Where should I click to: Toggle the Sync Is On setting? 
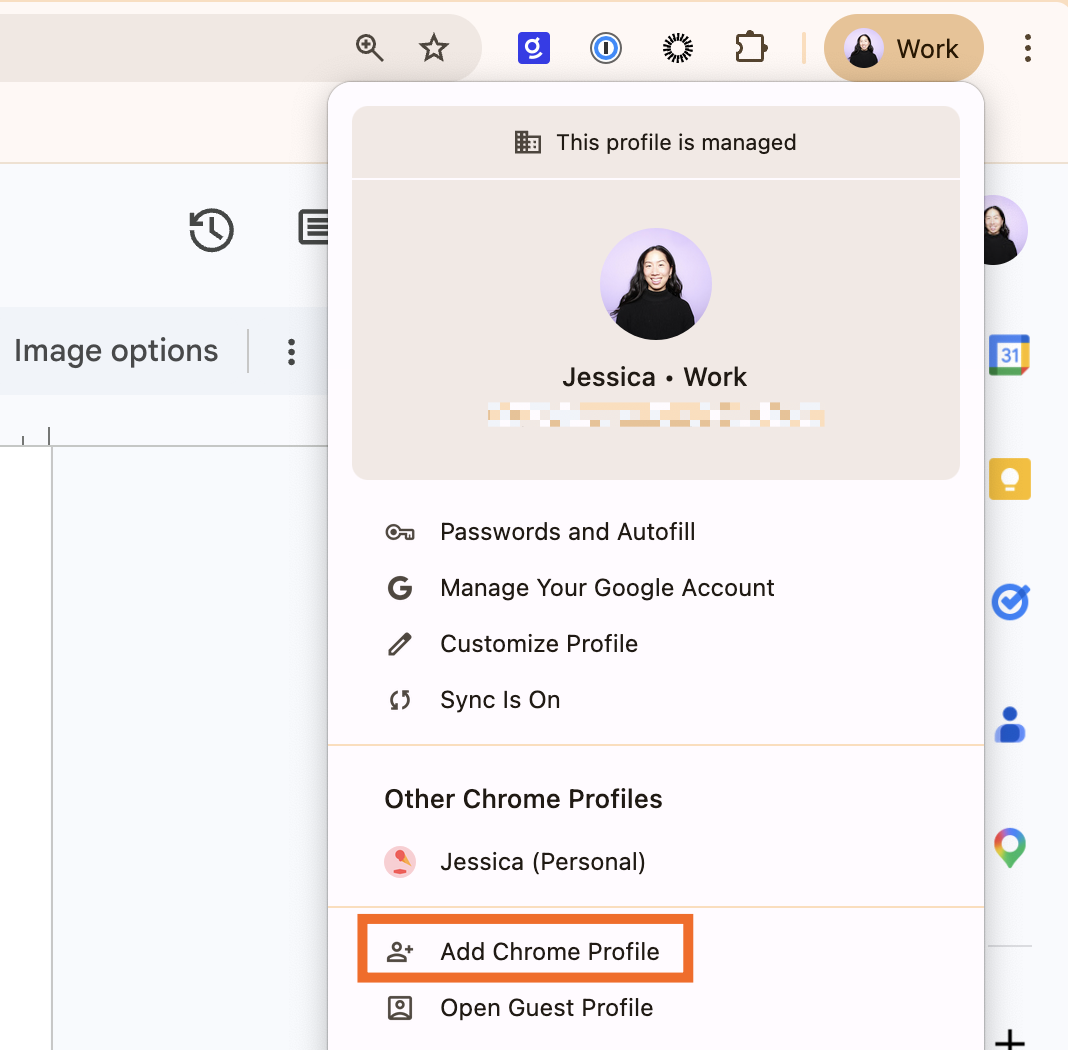tap(499, 699)
